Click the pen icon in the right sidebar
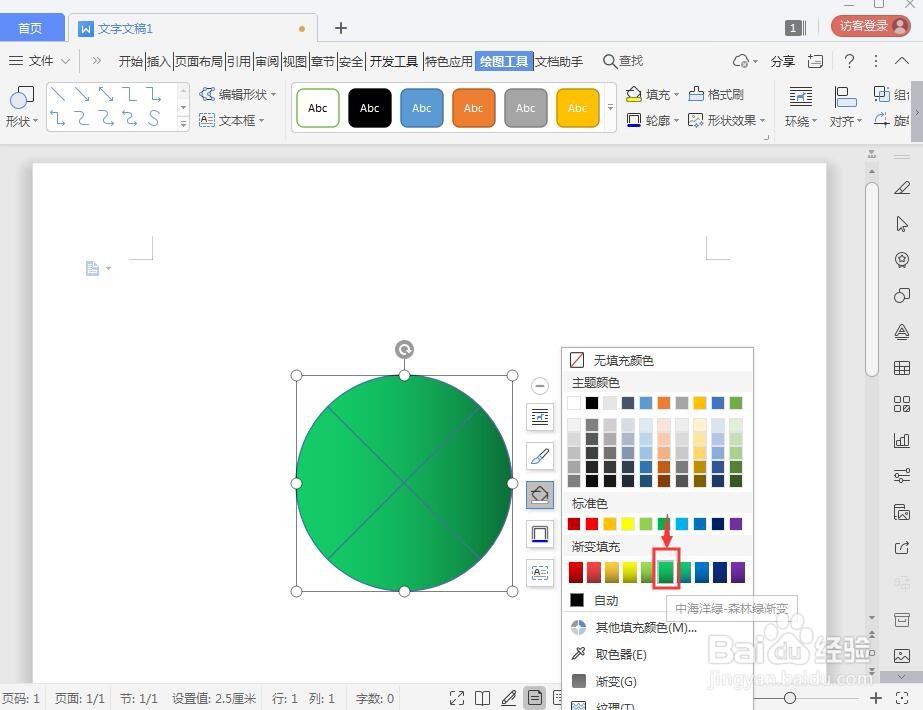The image size is (923, 710). 901,188
